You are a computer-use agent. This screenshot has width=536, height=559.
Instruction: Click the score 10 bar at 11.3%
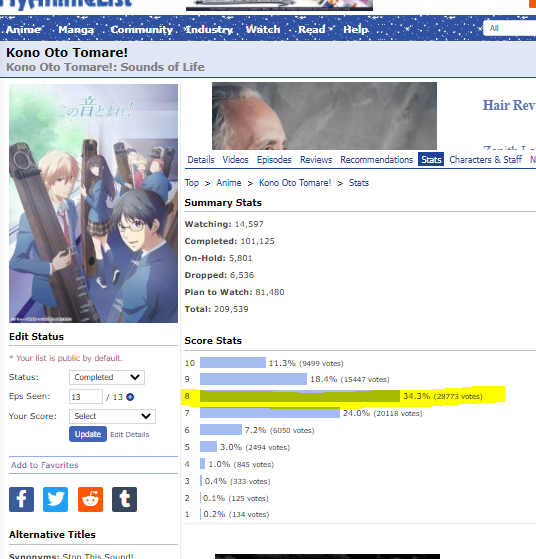click(x=233, y=363)
